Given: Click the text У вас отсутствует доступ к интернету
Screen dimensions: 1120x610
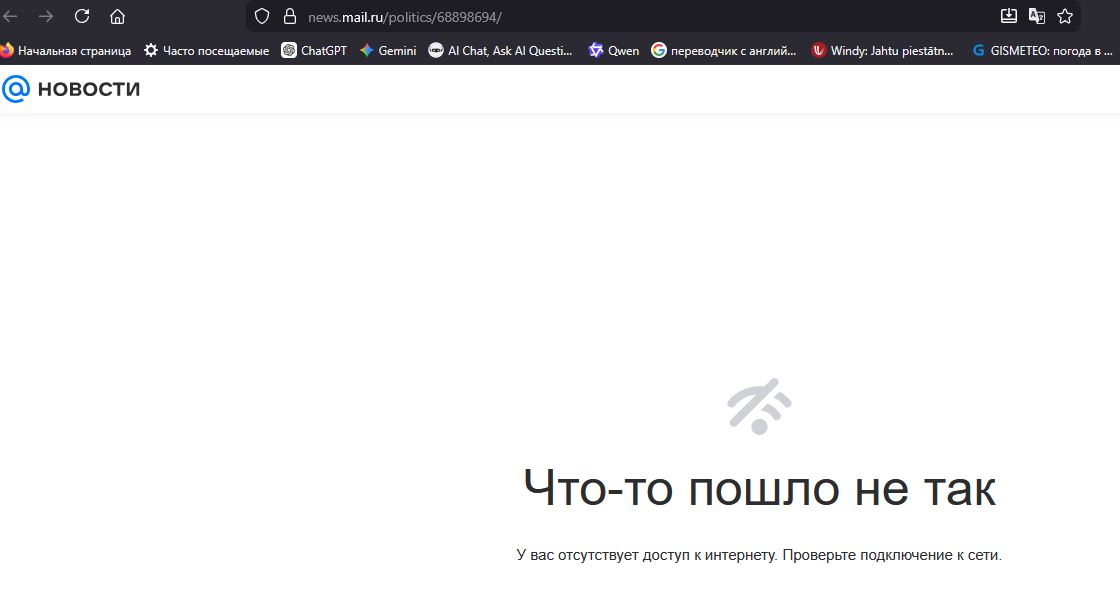Looking at the screenshot, I should (647, 555).
